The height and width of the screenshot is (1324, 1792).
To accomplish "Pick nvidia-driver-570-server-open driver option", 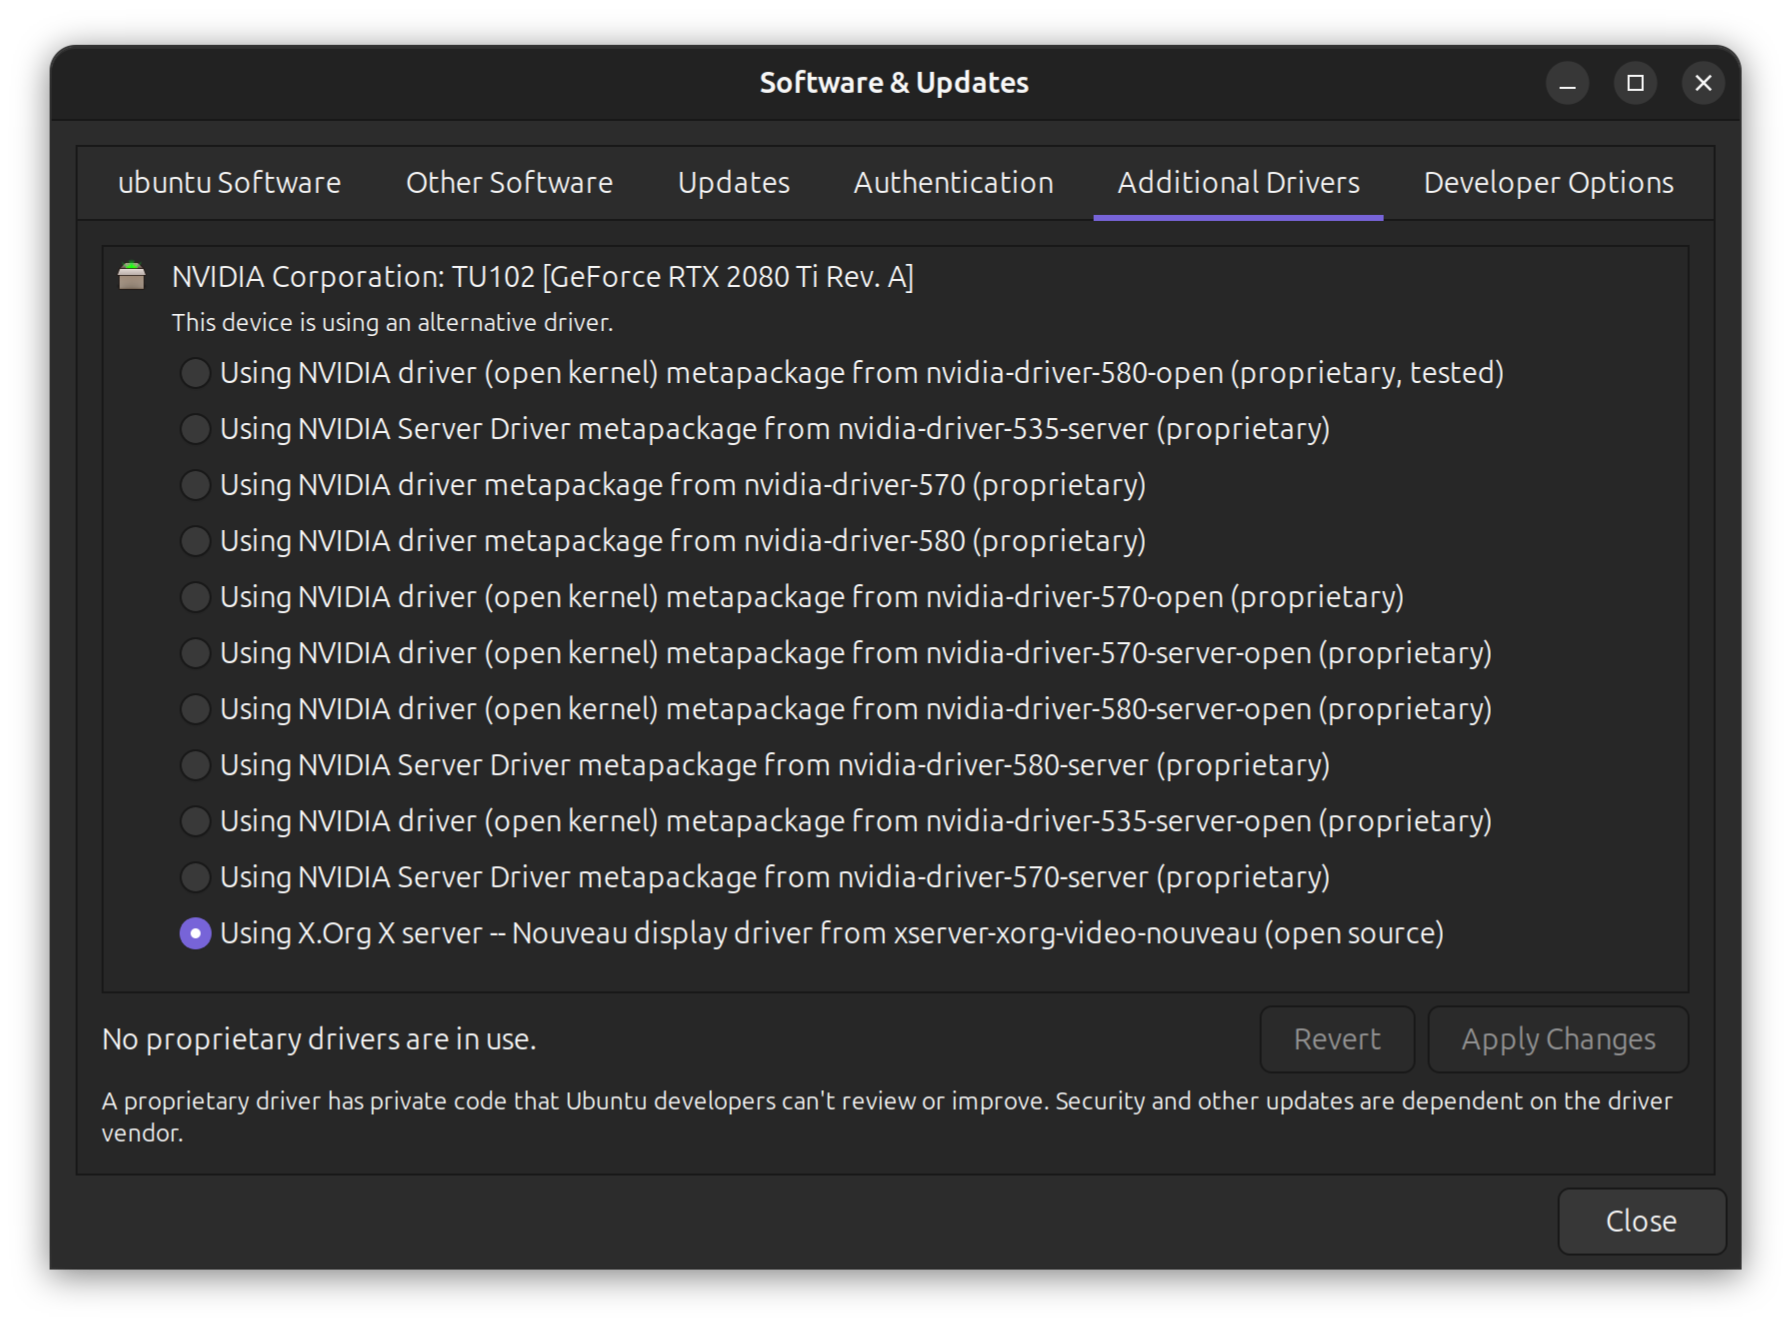I will [x=195, y=653].
